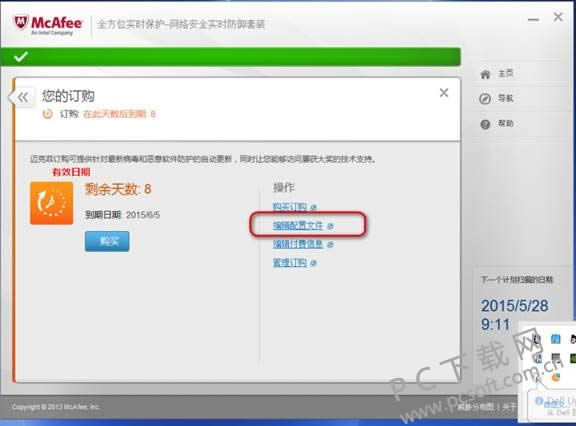Screen dimensions: 576x426
Task: Click the 关于 link in footer
Action: pos(509,407)
